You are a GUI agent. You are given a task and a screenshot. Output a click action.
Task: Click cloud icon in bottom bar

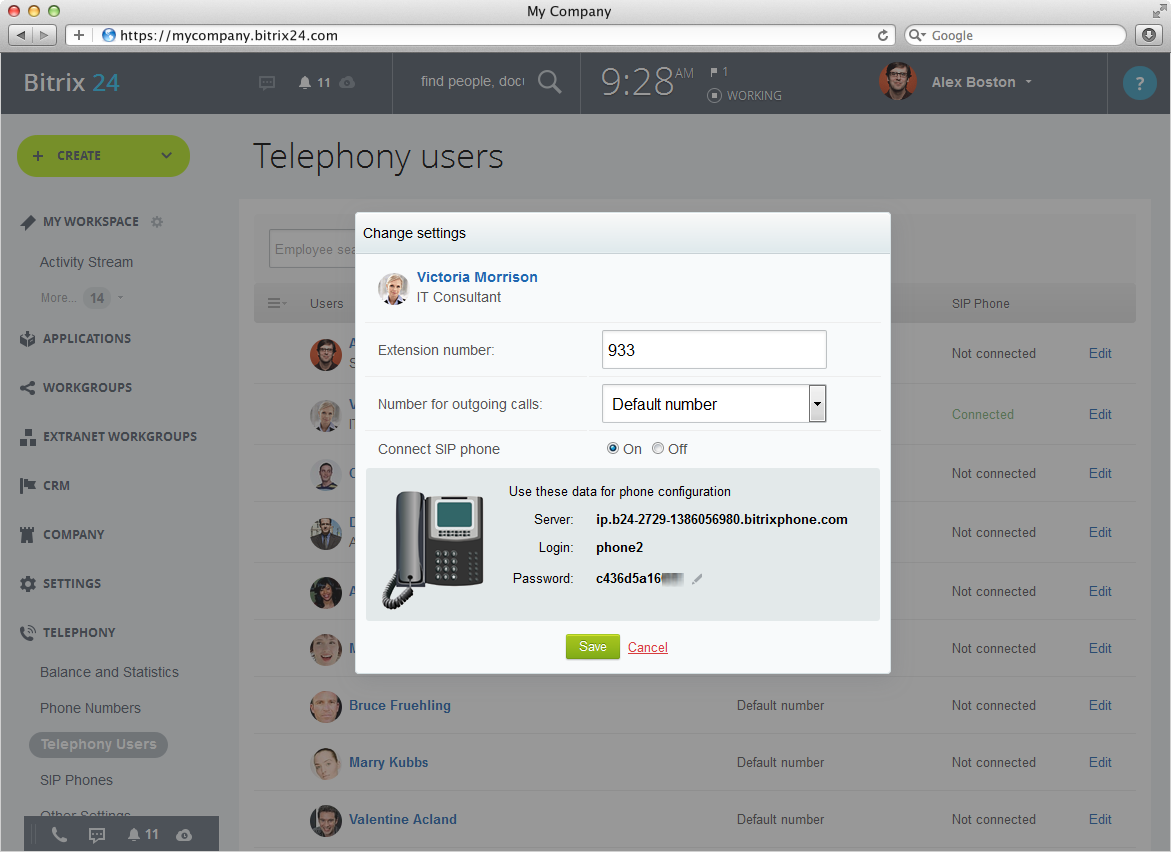pyautogui.click(x=184, y=835)
